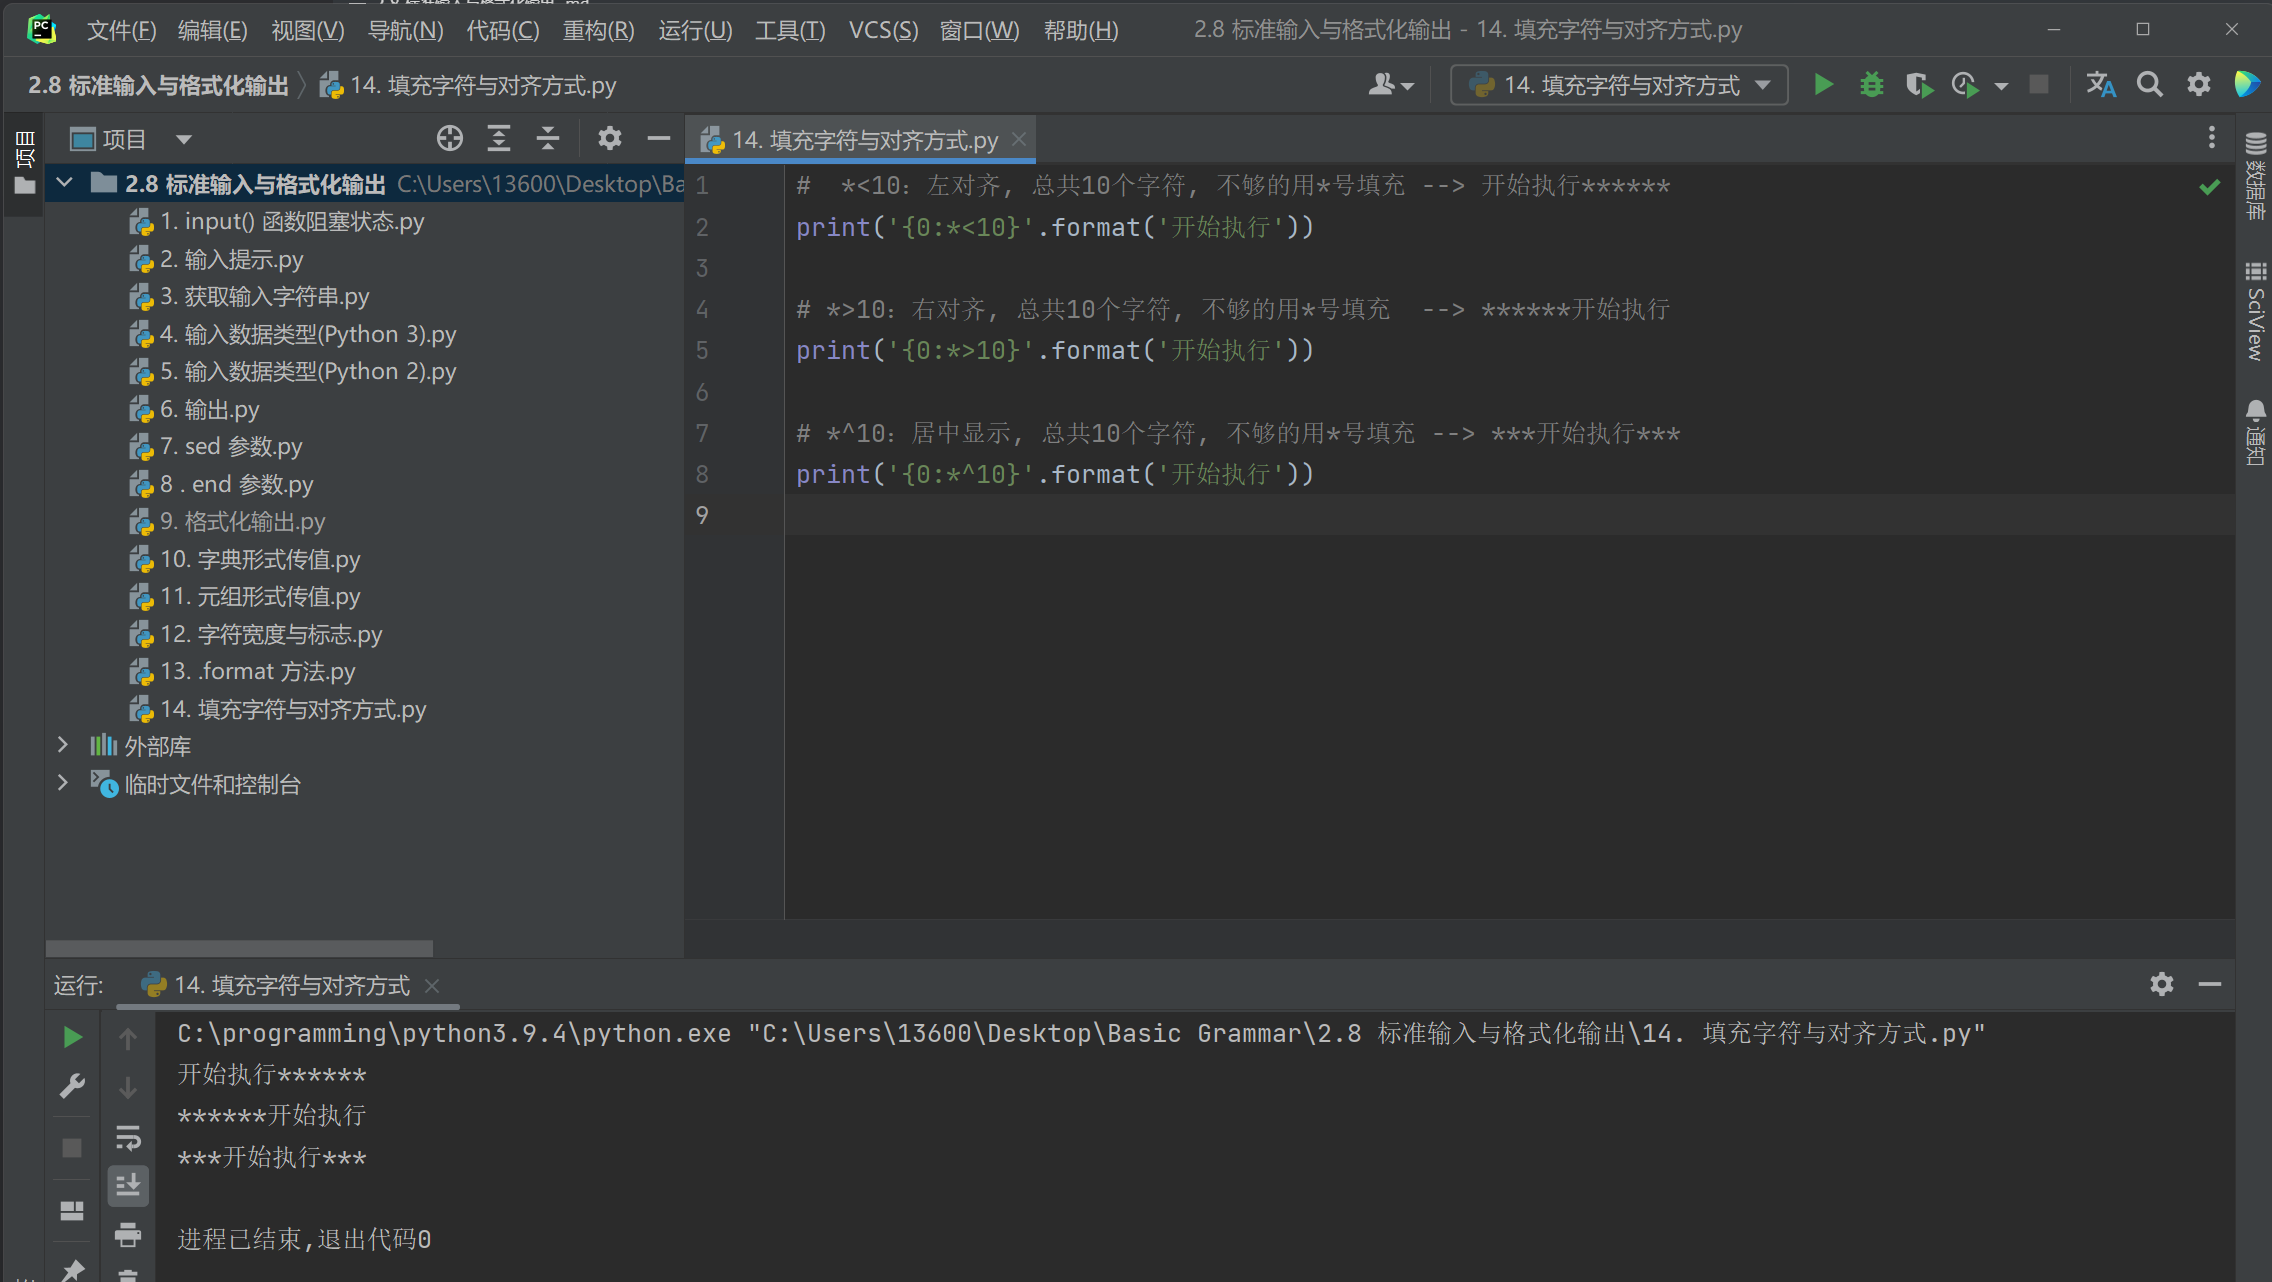Open Search Everywhere magnifier icon
Viewport: 2272px width, 1282px height.
coord(2149,85)
